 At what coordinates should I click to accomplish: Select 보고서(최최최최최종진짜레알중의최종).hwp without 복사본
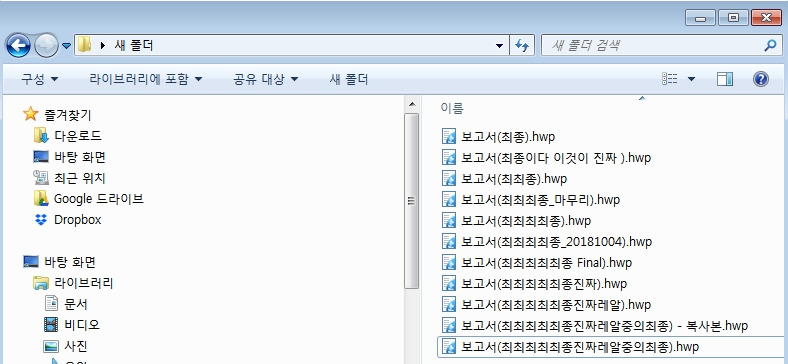click(x=580, y=347)
